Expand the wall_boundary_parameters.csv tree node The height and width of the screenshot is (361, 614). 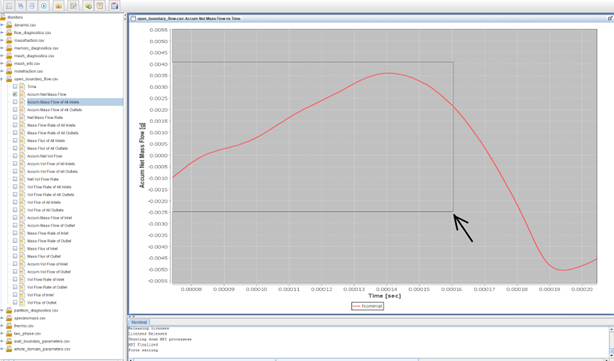(x=2, y=341)
